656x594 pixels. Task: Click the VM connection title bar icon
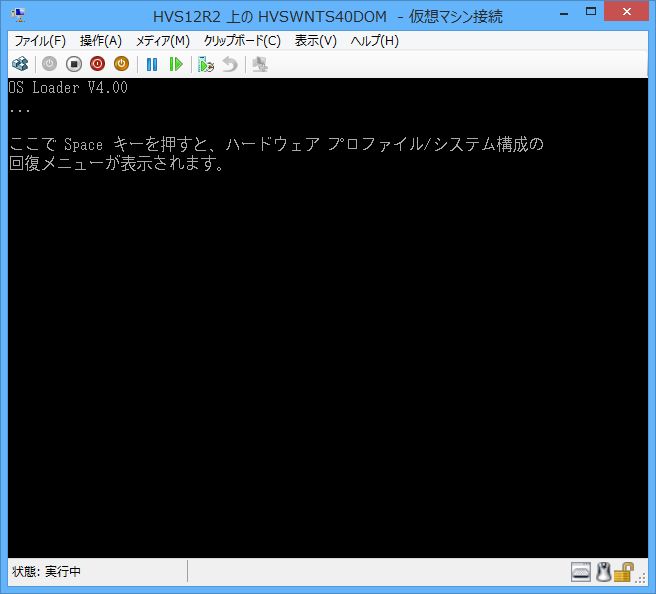[19, 15]
